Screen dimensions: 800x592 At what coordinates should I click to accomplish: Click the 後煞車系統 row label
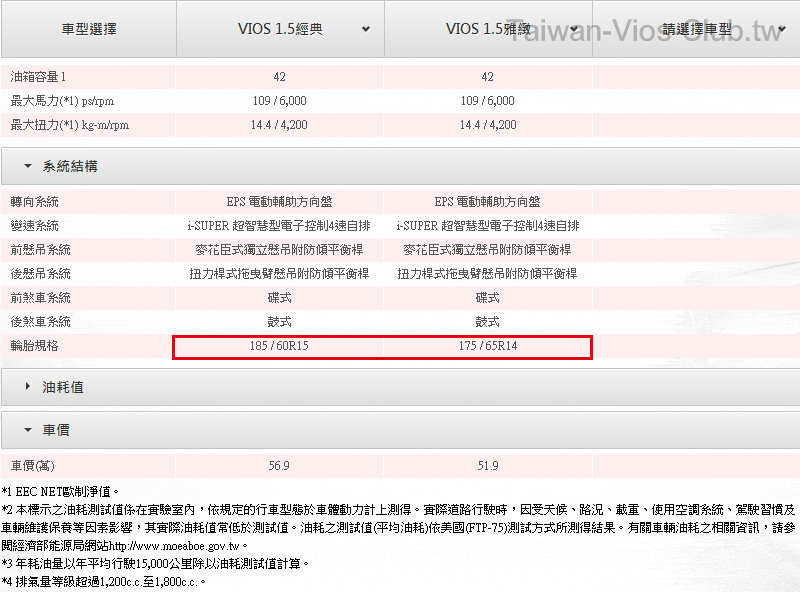[x=40, y=322]
